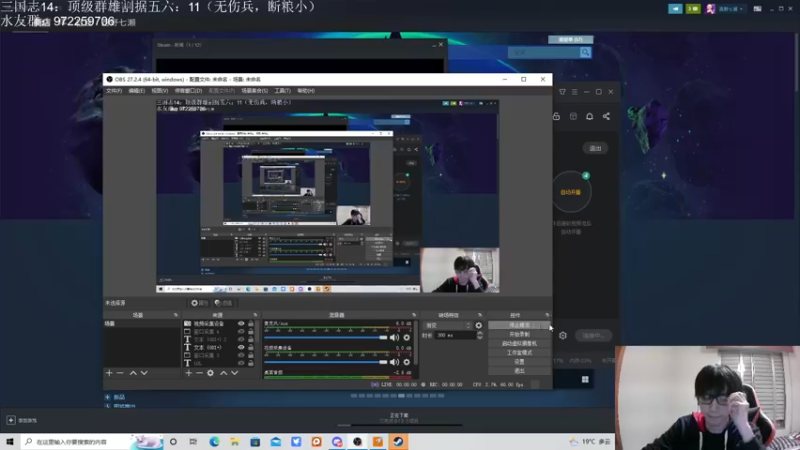This screenshot has width=800, height=450.
Task: Remove the selected scene with the minus icon
Action: coord(120,373)
